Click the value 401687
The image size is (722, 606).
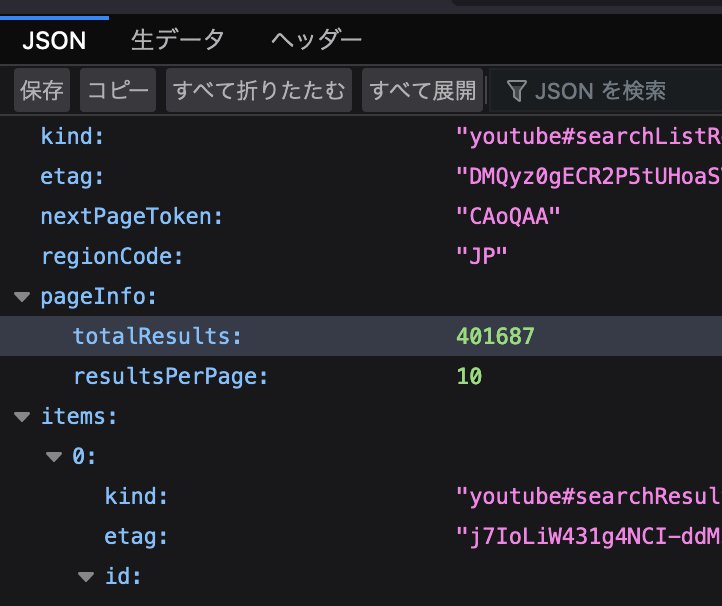tap(495, 336)
